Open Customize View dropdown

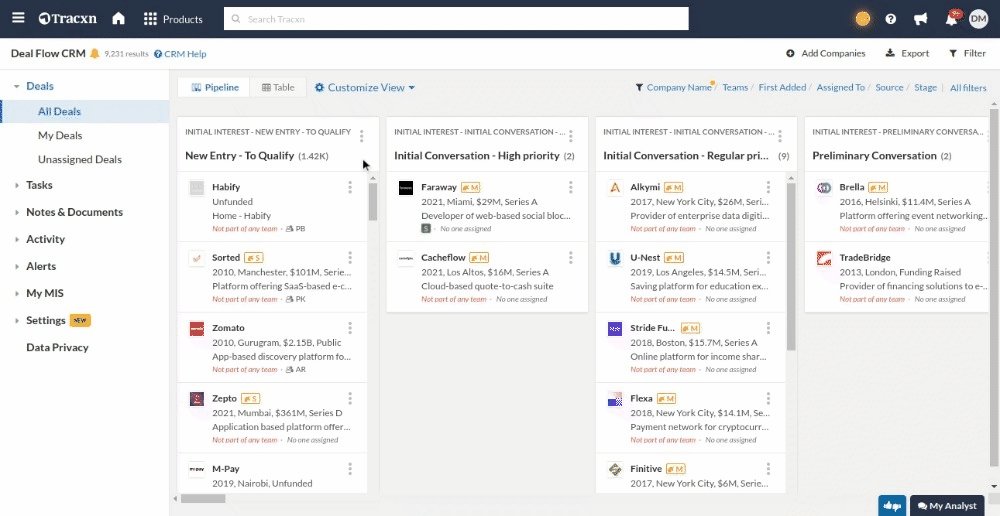click(365, 88)
